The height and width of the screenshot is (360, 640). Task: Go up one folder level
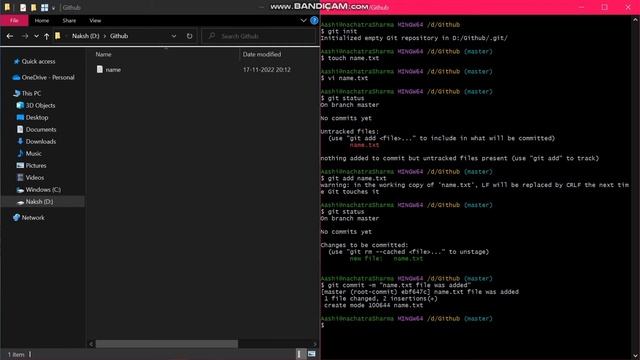(47, 36)
